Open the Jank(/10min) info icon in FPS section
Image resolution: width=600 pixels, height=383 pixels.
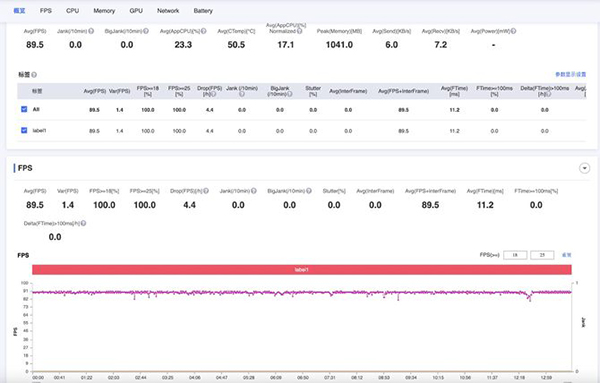point(254,191)
